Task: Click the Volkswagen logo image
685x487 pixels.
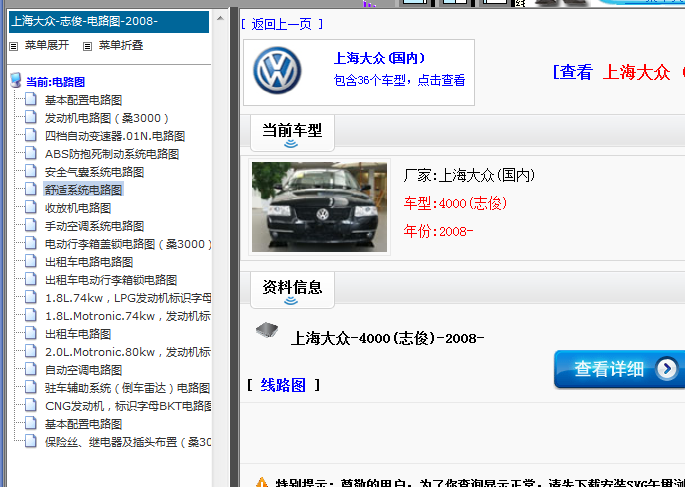Action: [x=277, y=70]
